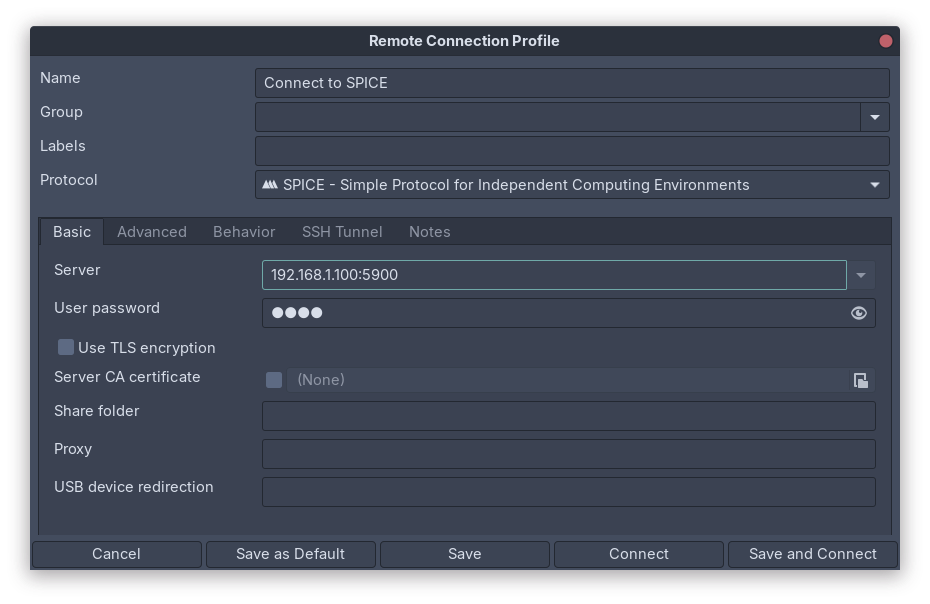Click Save as Default button
The image size is (930, 604).
tap(290, 554)
